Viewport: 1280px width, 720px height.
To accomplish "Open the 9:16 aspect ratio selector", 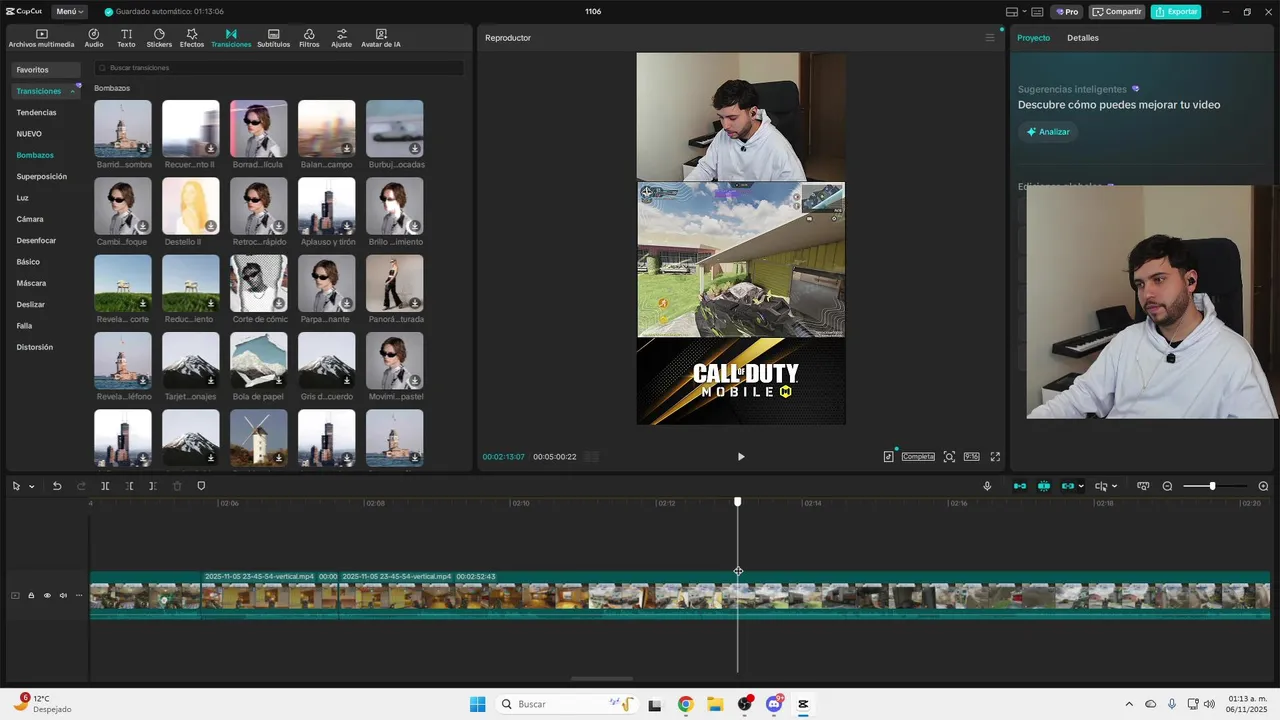I will (x=972, y=457).
